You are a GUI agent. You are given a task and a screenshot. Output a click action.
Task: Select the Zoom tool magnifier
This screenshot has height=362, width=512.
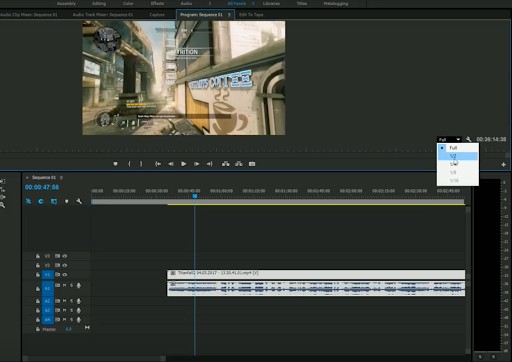[2, 206]
